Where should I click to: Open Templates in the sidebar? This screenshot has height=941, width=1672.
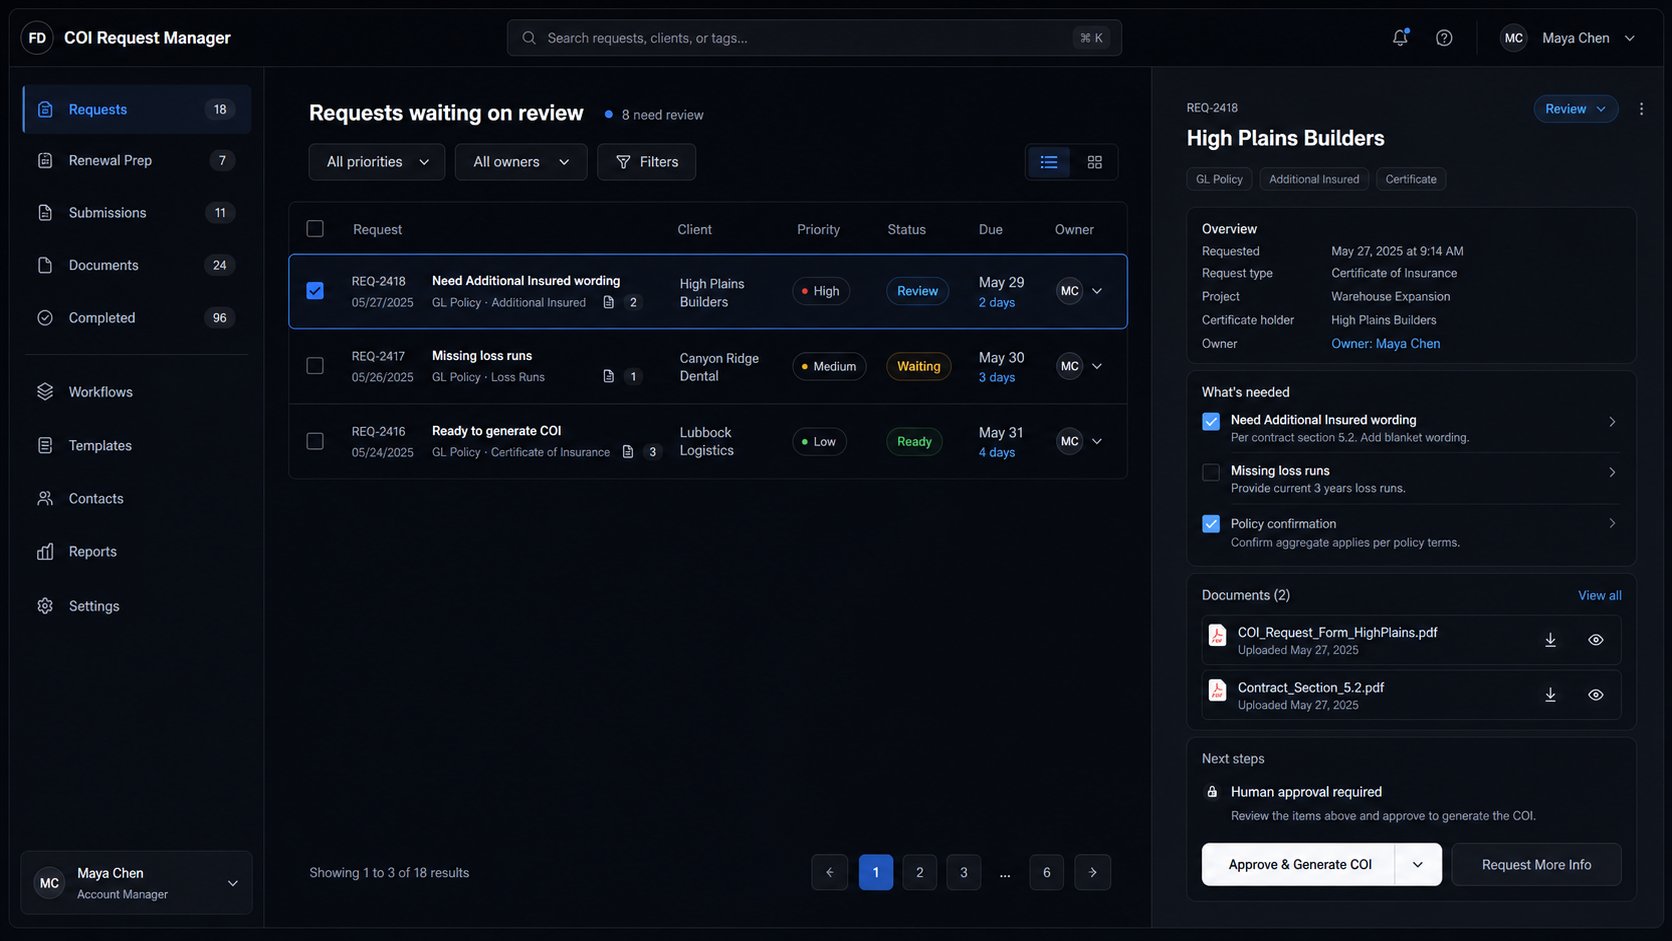click(136, 446)
